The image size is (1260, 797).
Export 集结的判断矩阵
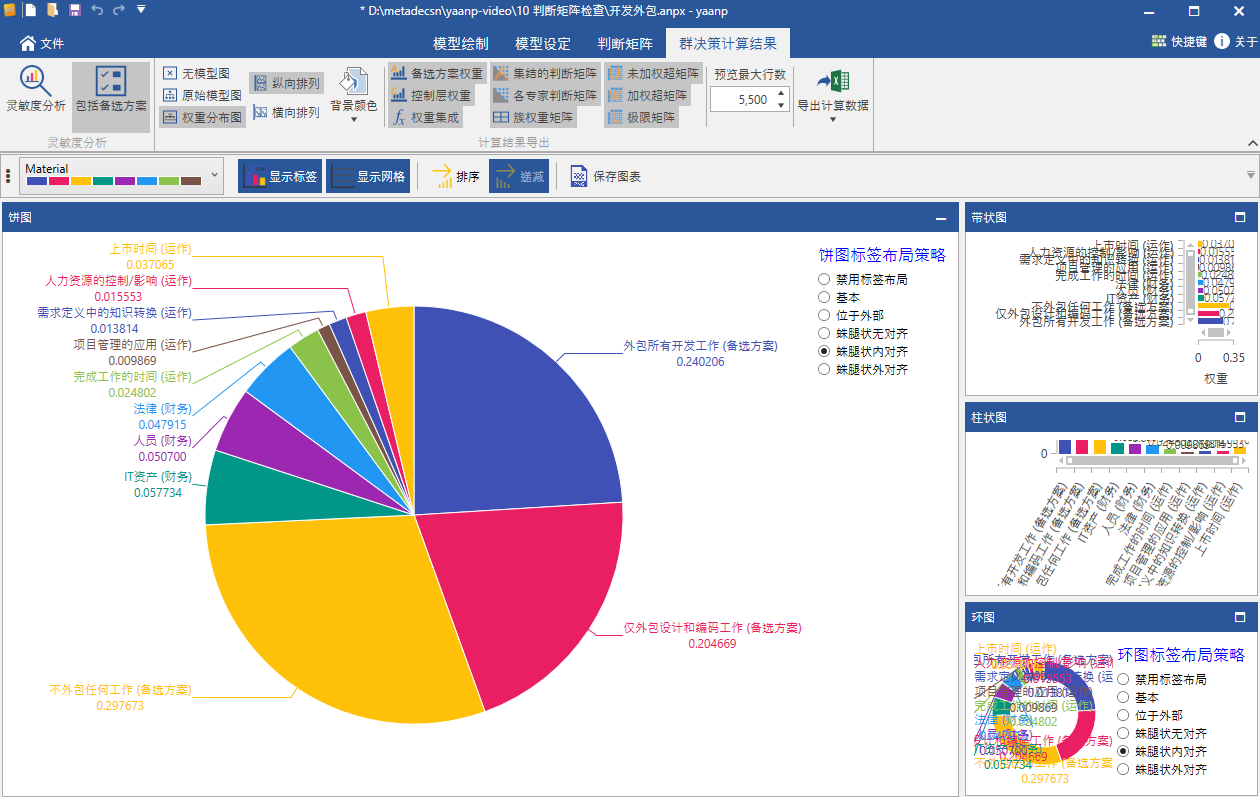(x=546, y=73)
